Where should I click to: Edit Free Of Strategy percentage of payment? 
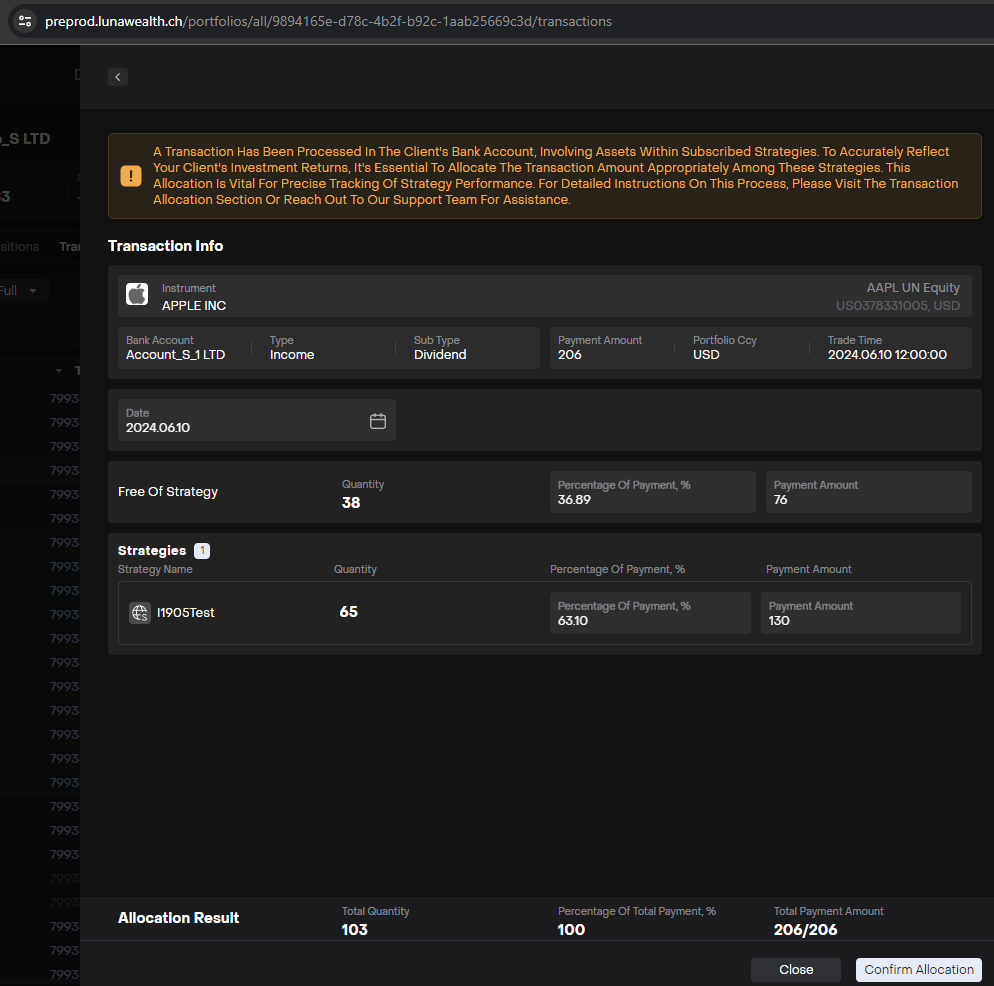coord(652,493)
